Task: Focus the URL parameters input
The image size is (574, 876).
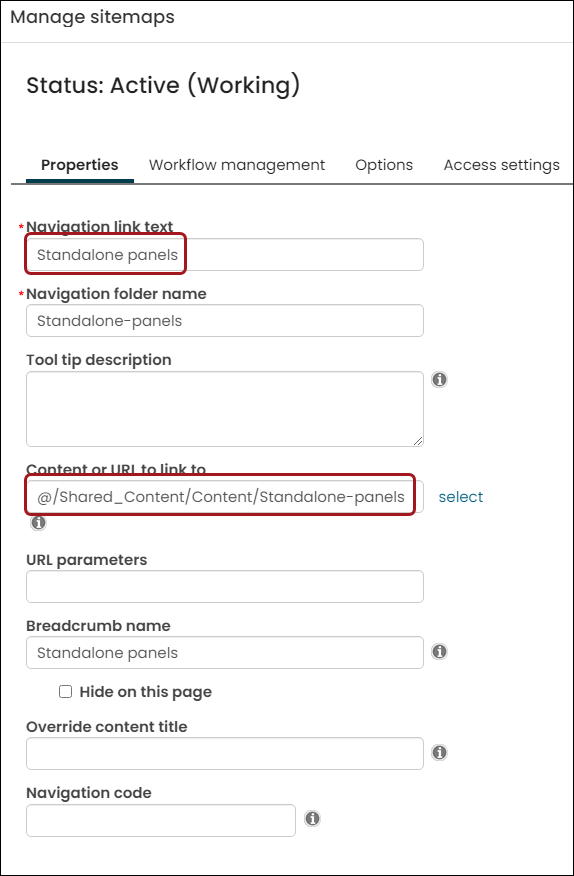Action: click(x=225, y=587)
